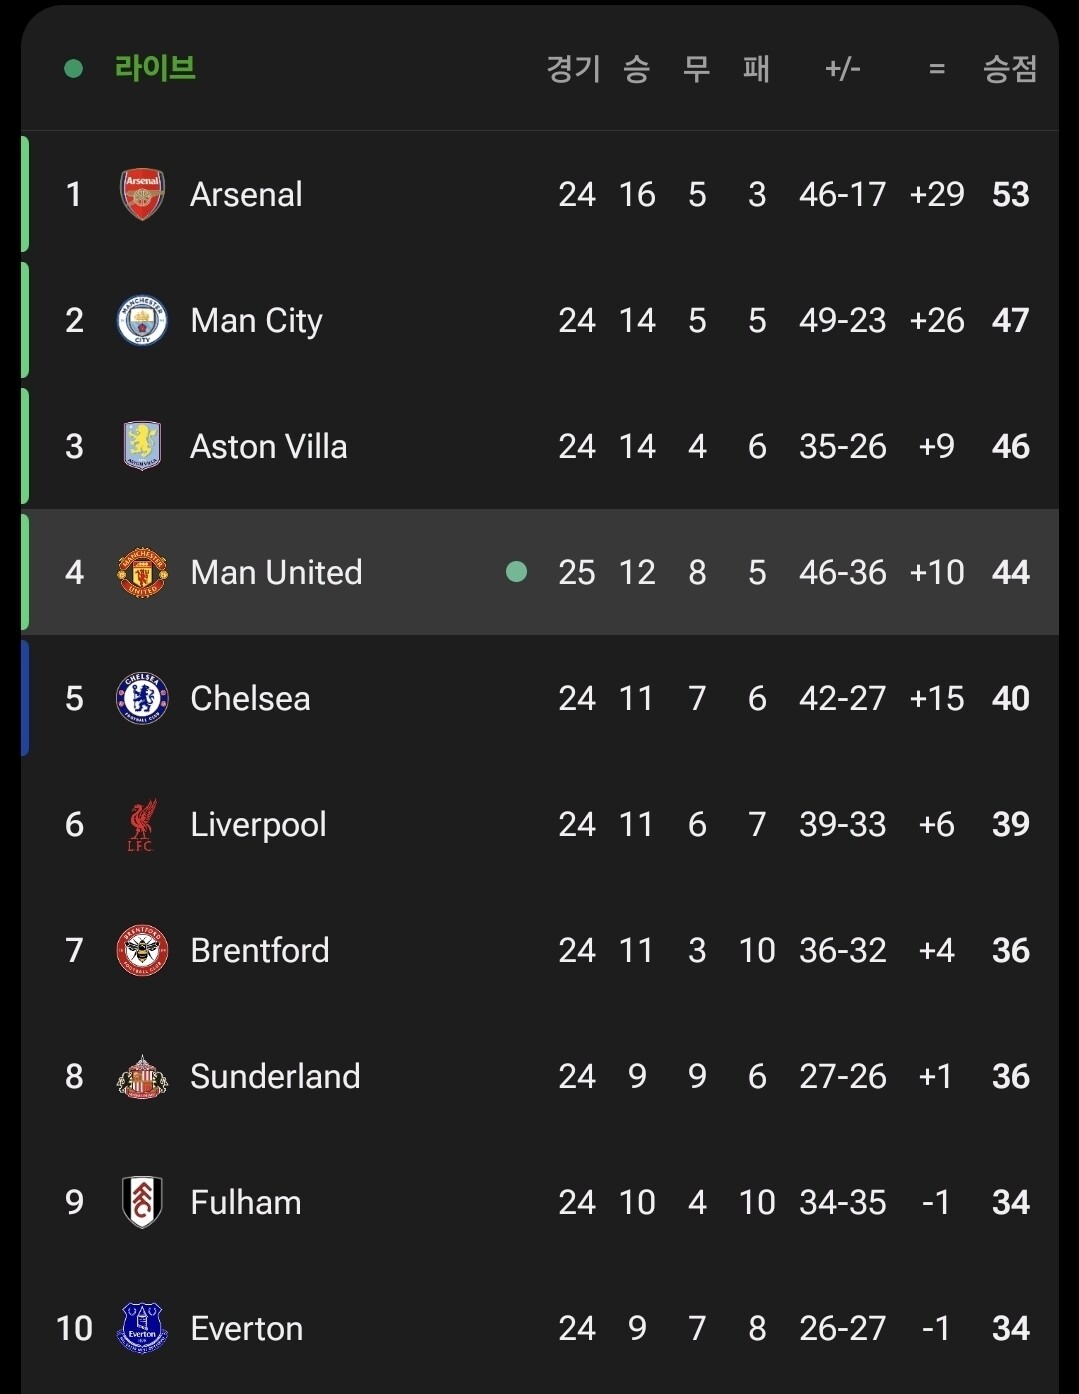Open the Aston Villa team name link
Screen dimensions: 1079x1394
pyautogui.click(x=268, y=446)
